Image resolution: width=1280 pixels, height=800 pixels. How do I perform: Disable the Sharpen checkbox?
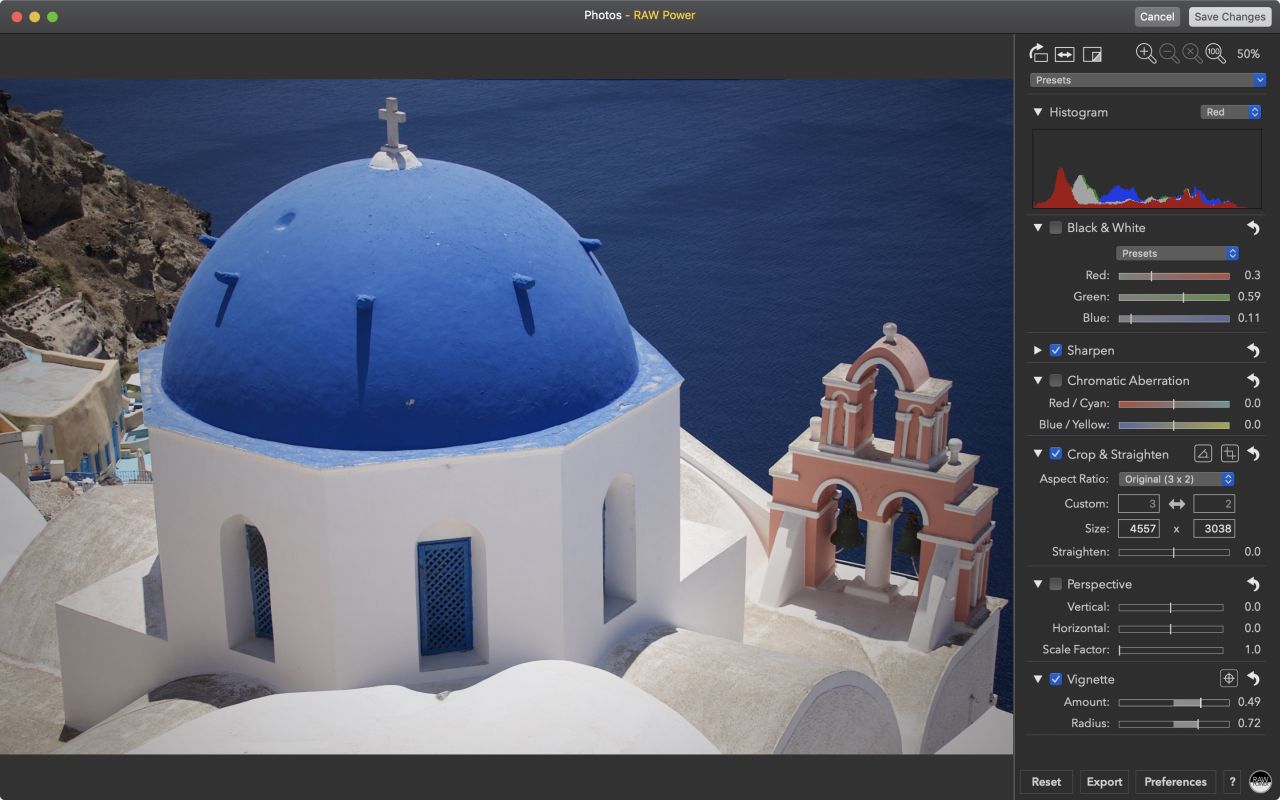1055,351
